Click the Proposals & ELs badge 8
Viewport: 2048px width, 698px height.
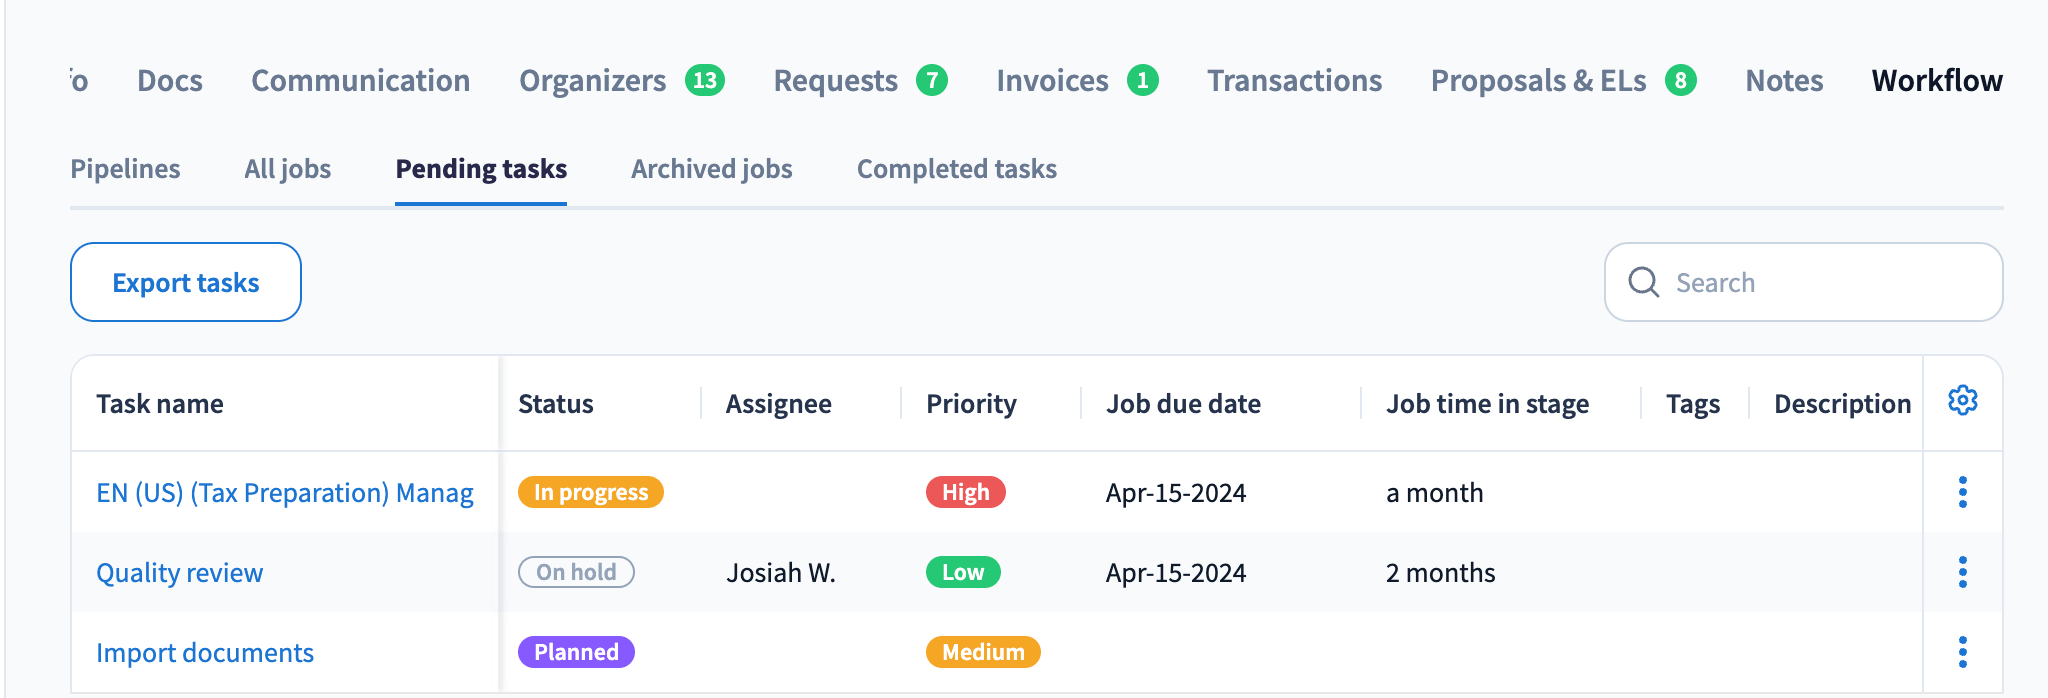pyautogui.click(x=1680, y=80)
